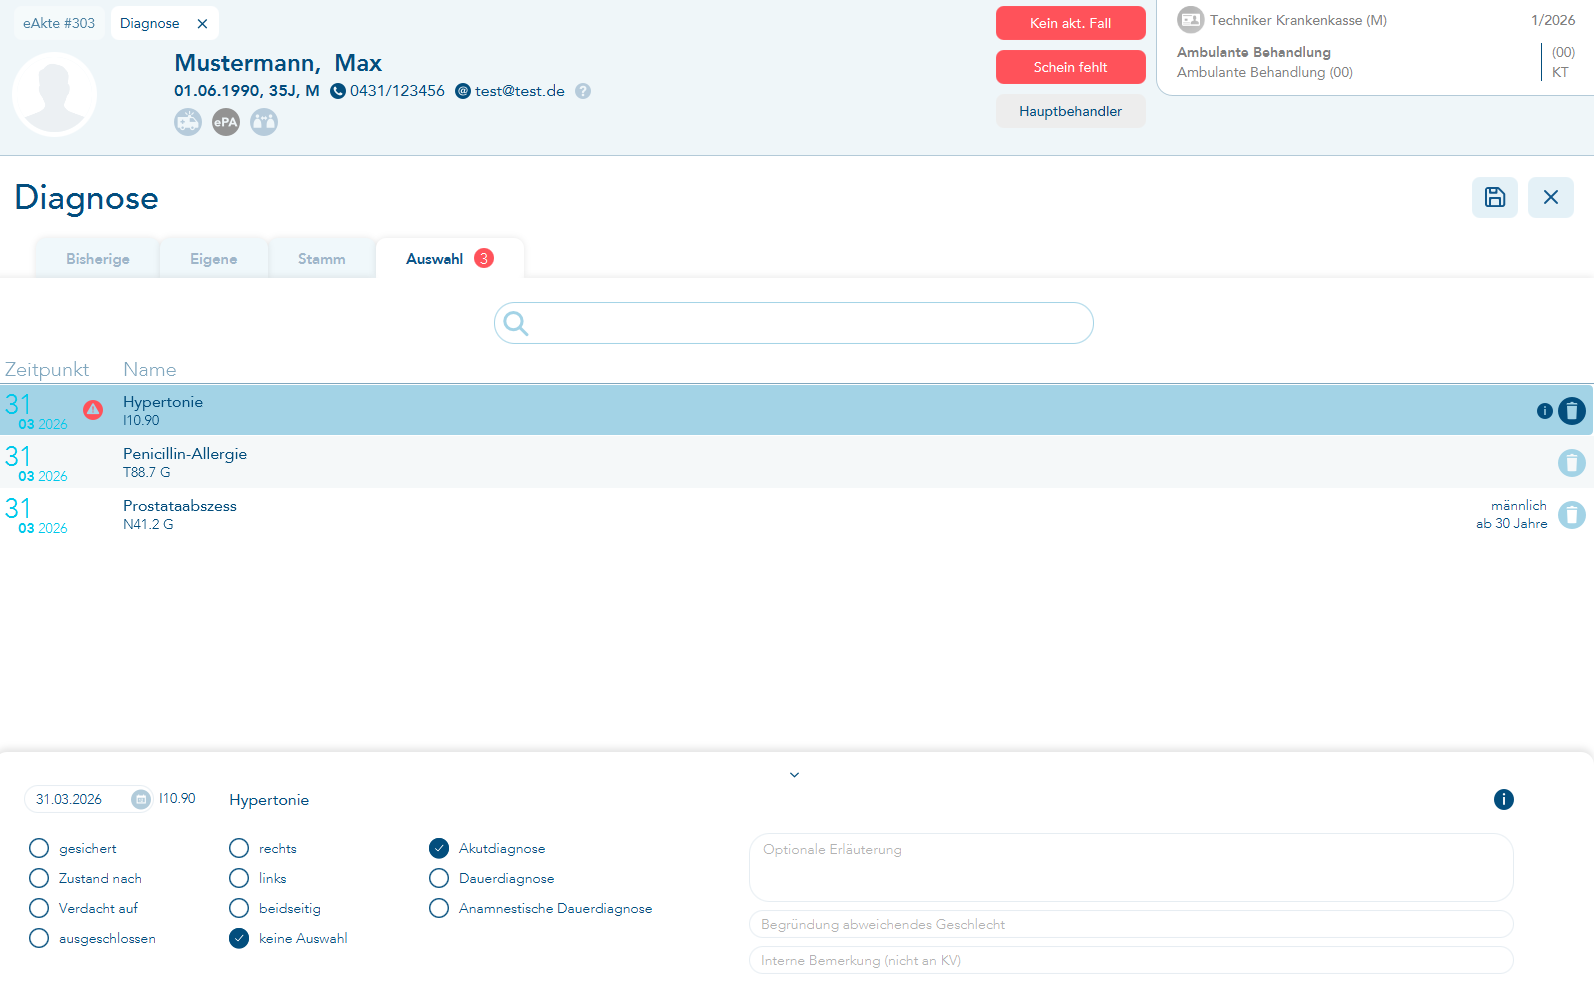Switch to the Bisherige tab
The image size is (1594, 990).
(x=97, y=259)
